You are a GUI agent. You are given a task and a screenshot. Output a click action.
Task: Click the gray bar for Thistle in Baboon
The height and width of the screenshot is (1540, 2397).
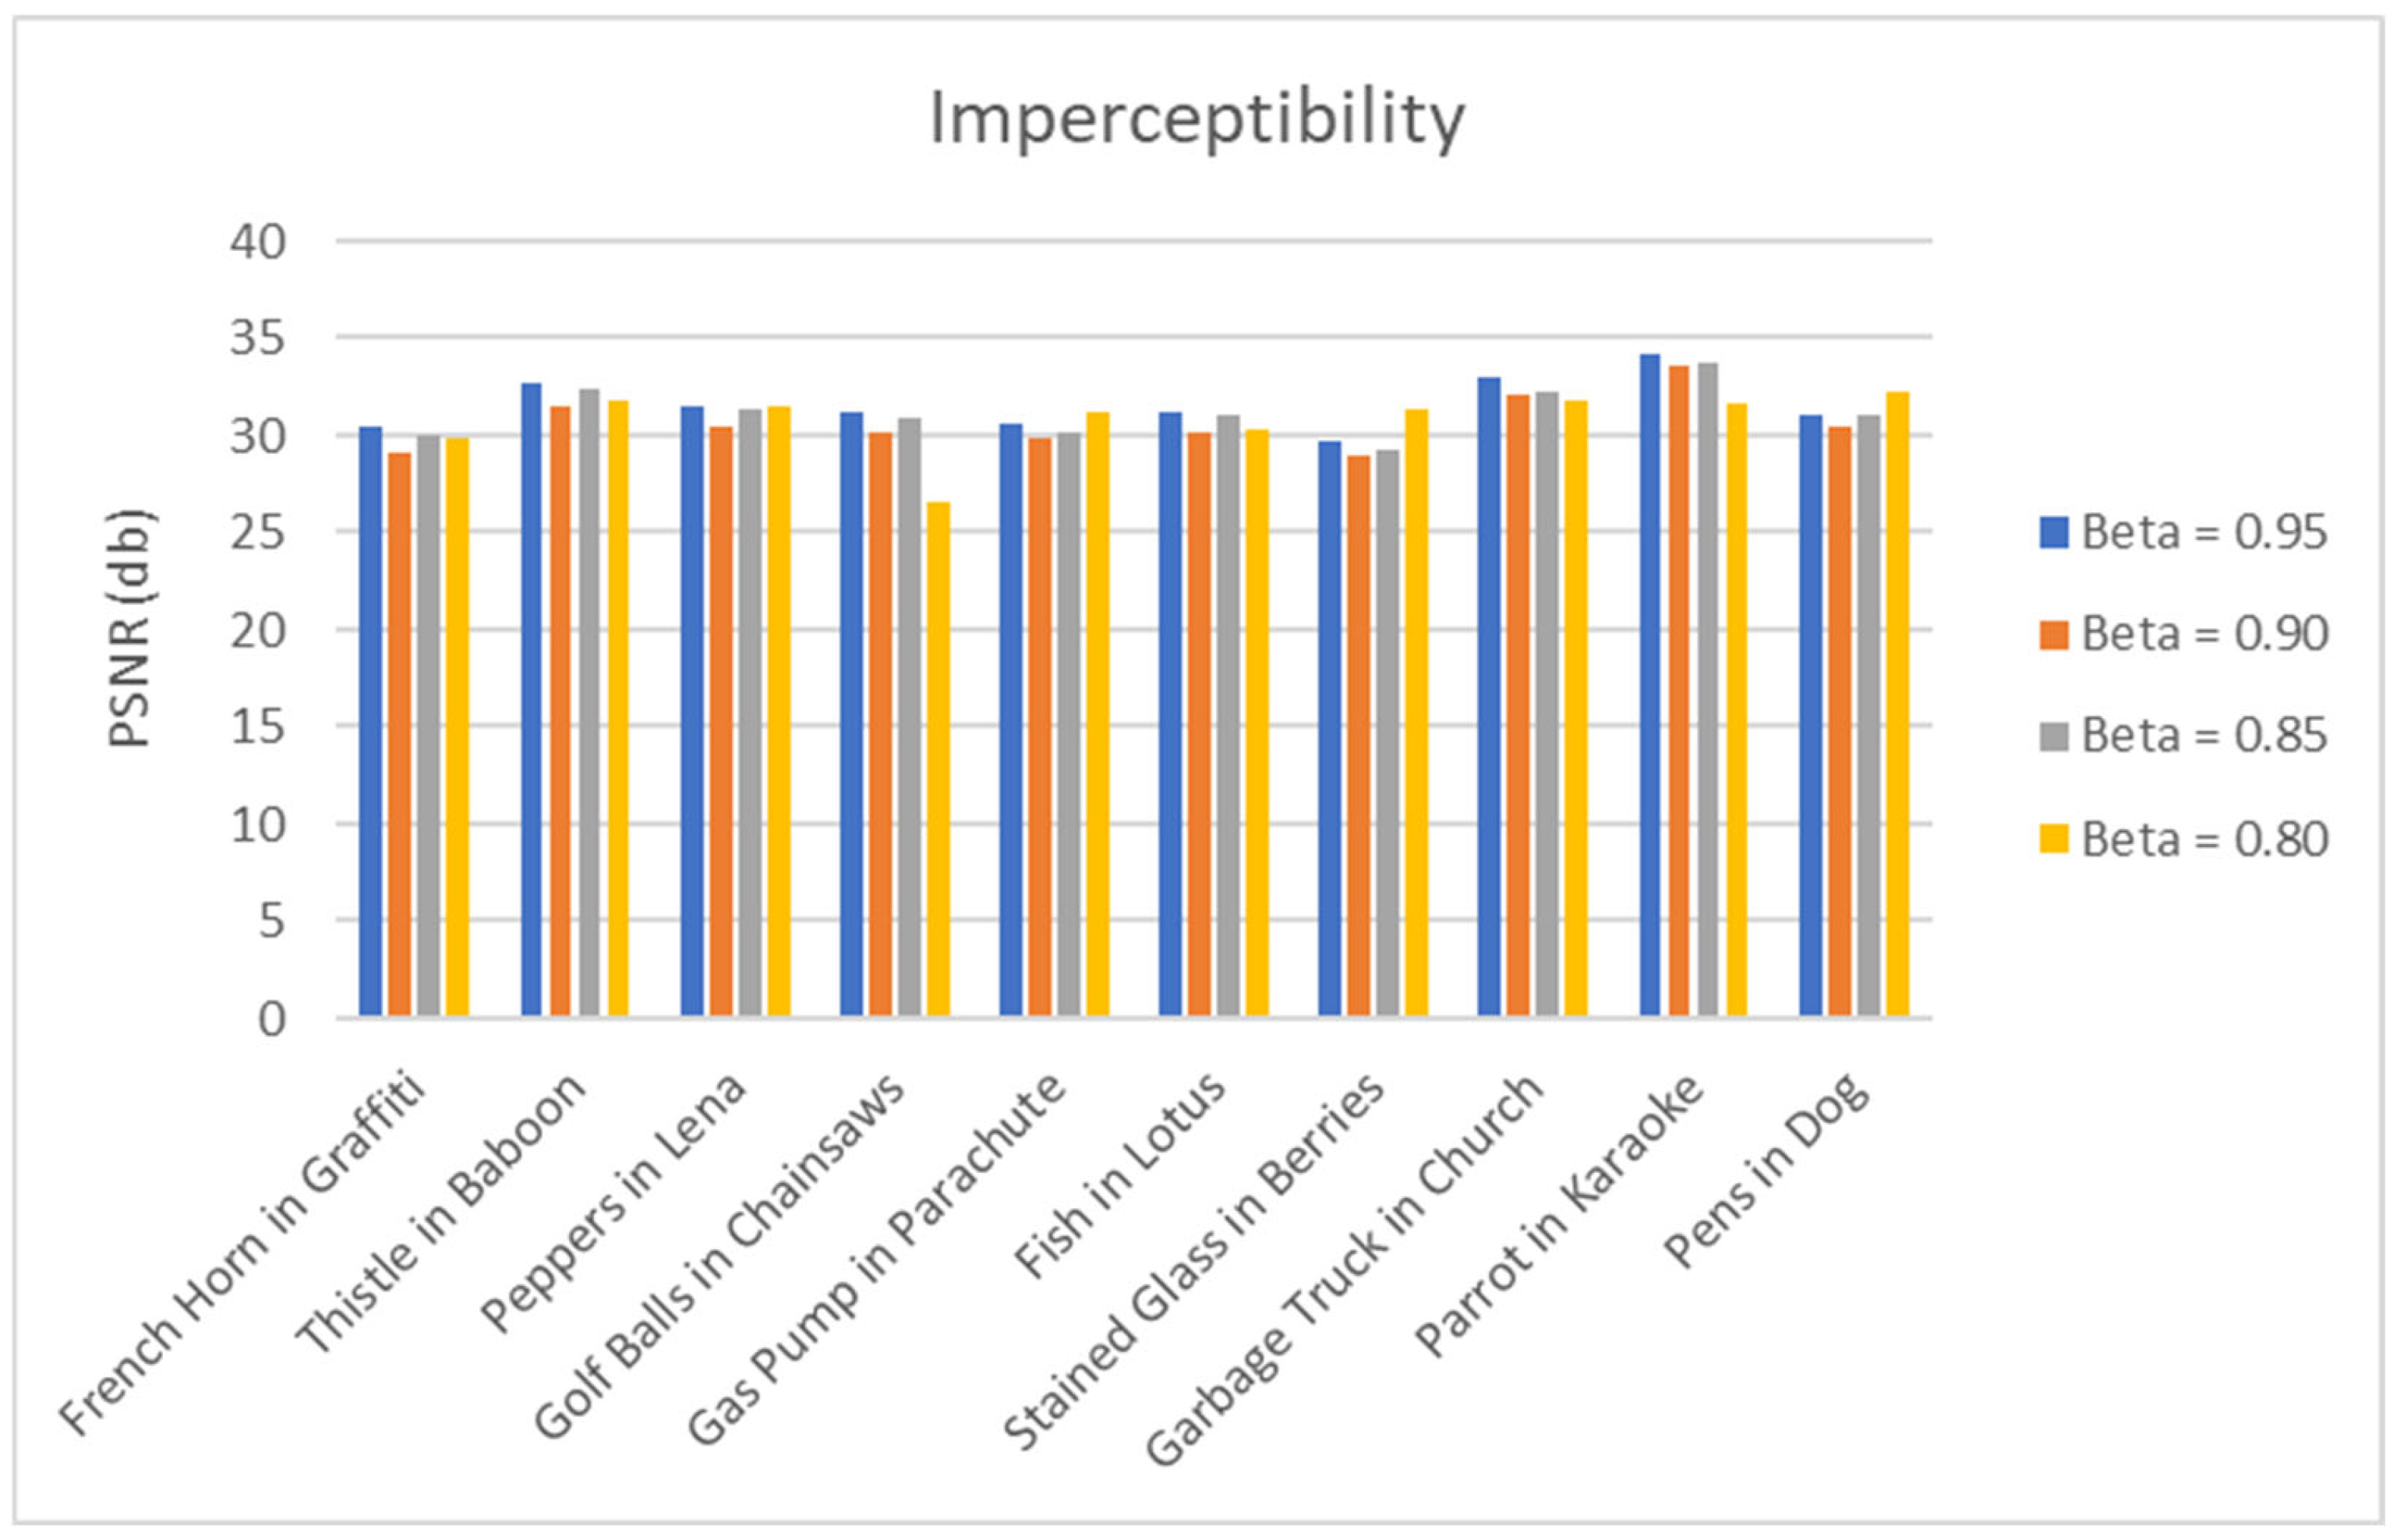click(x=589, y=702)
